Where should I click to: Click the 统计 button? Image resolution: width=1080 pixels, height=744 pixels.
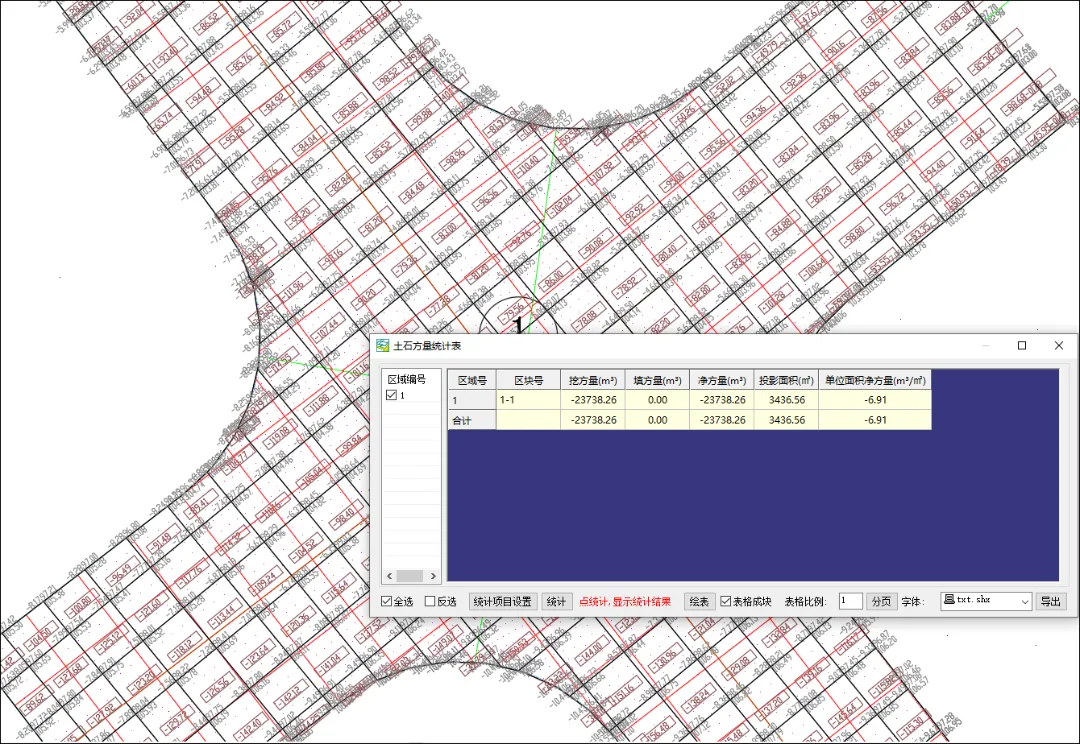coord(557,601)
